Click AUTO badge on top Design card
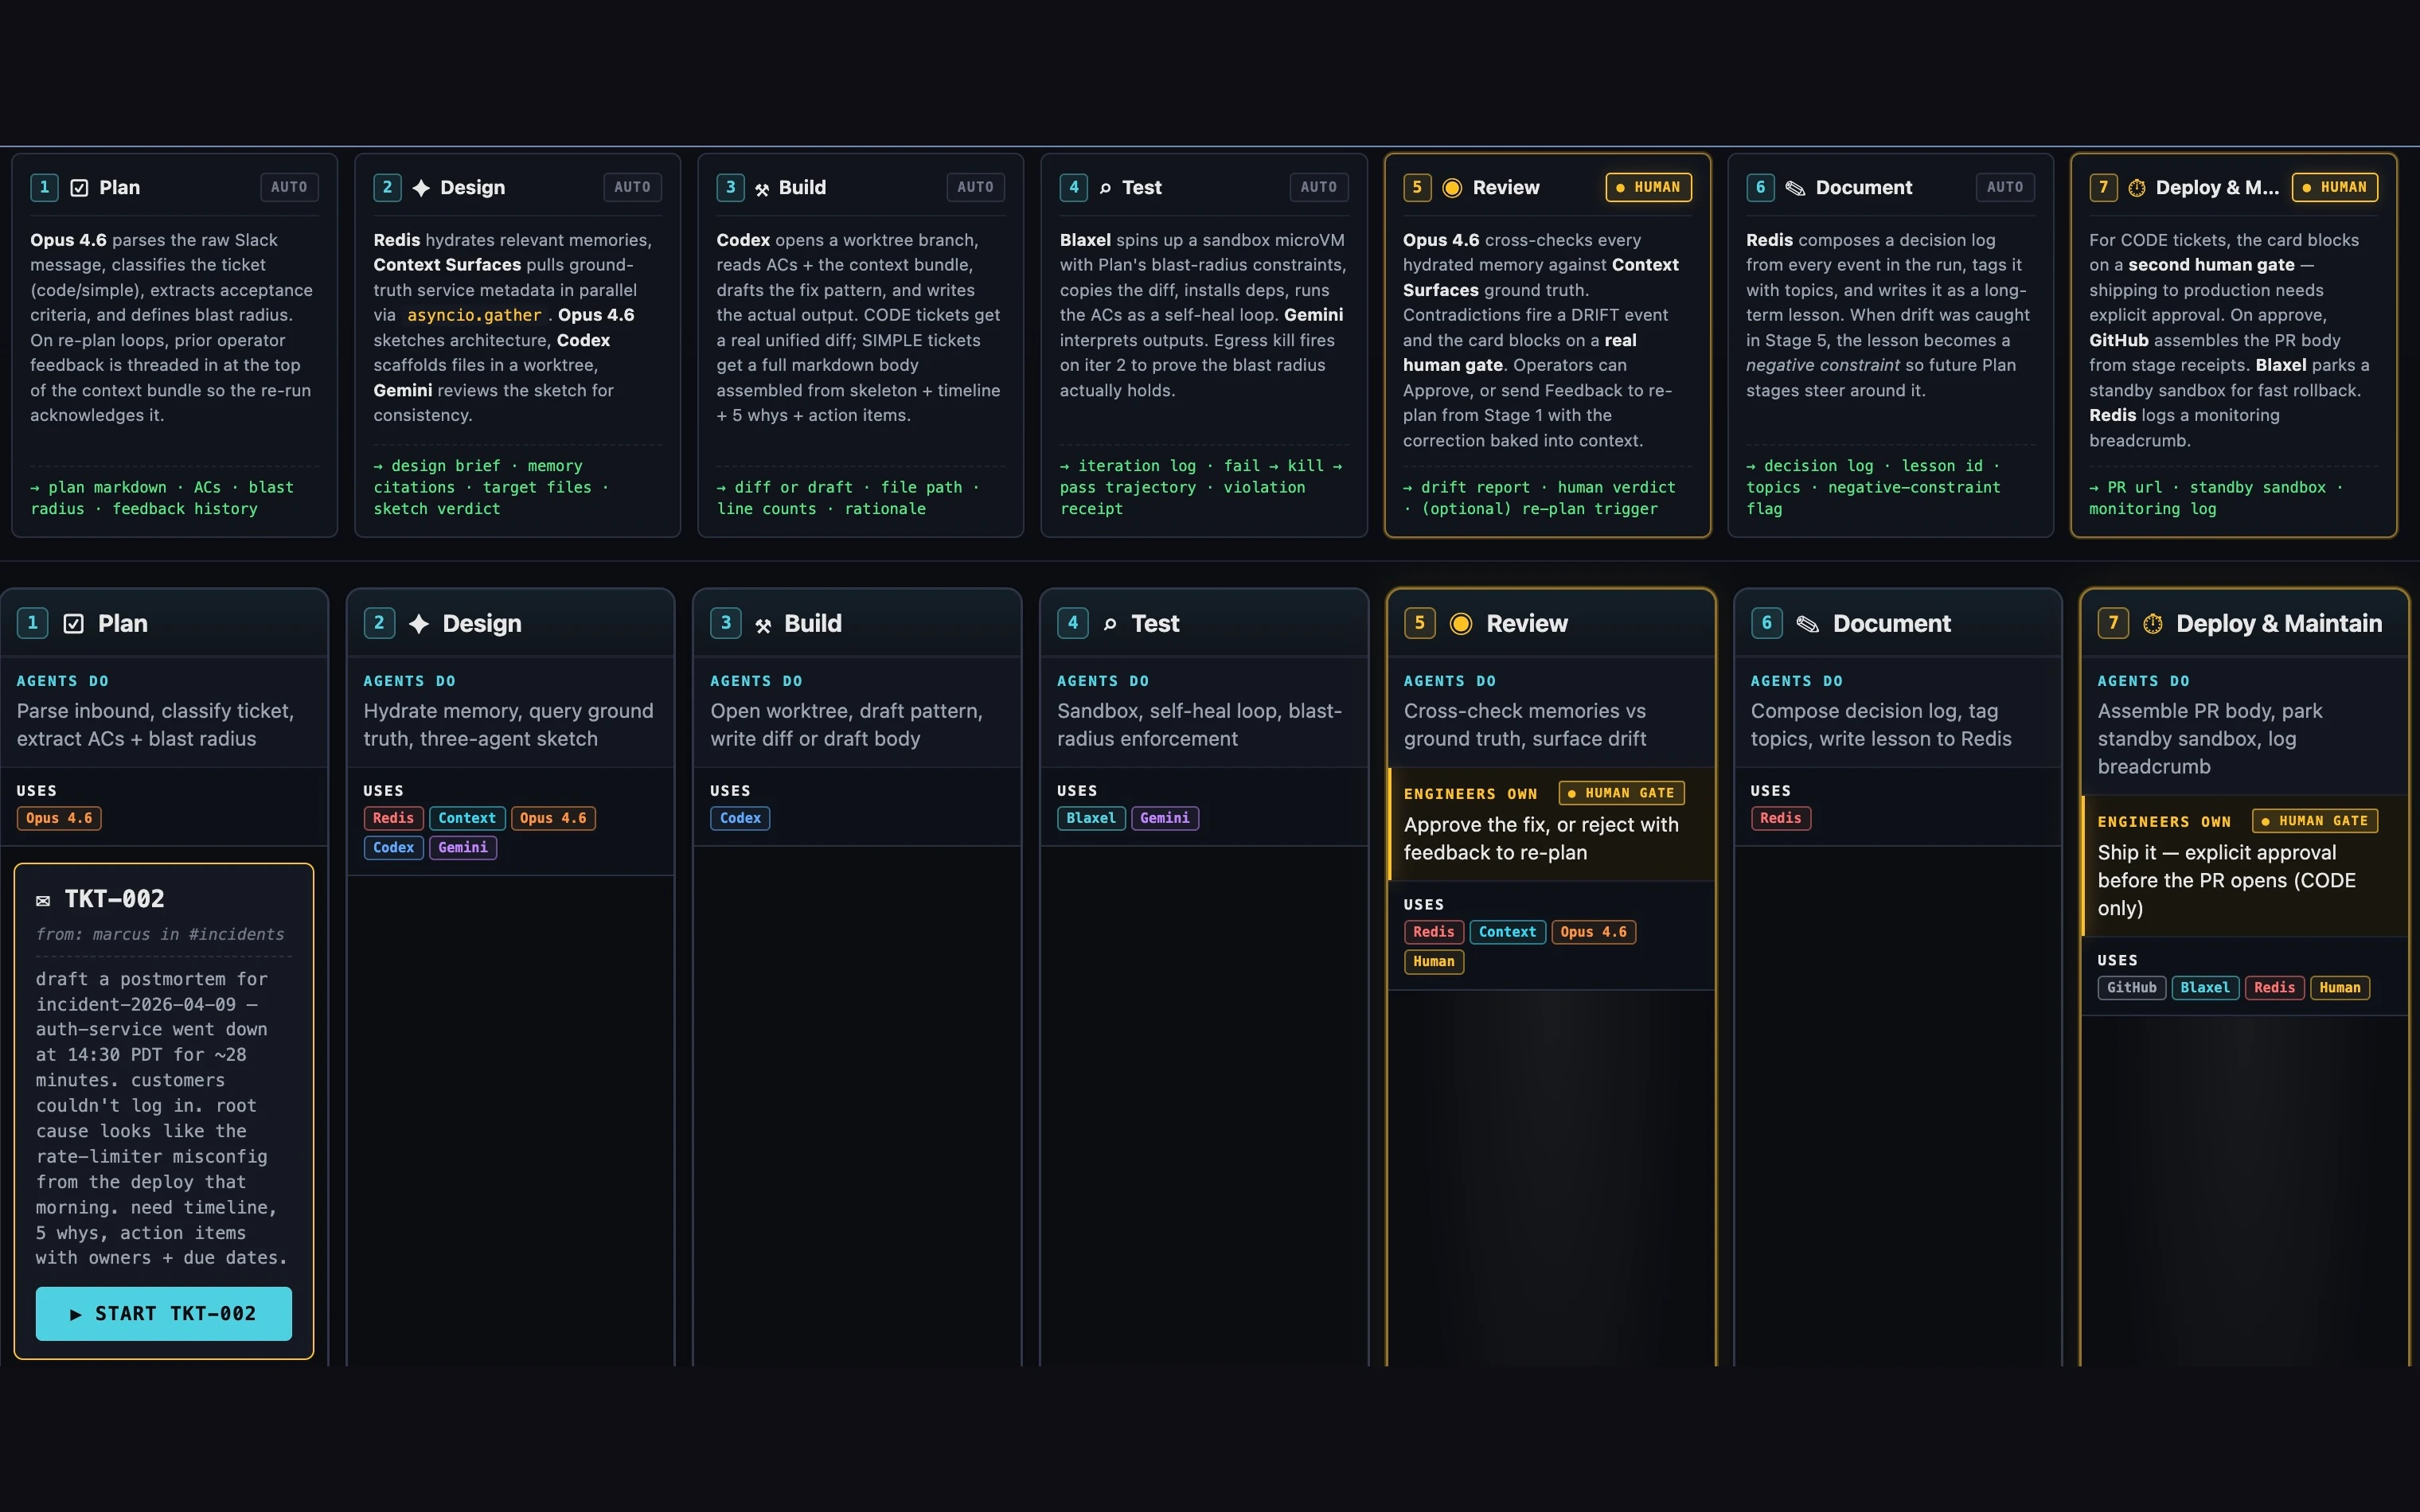This screenshot has width=2420, height=1512. pos(632,187)
